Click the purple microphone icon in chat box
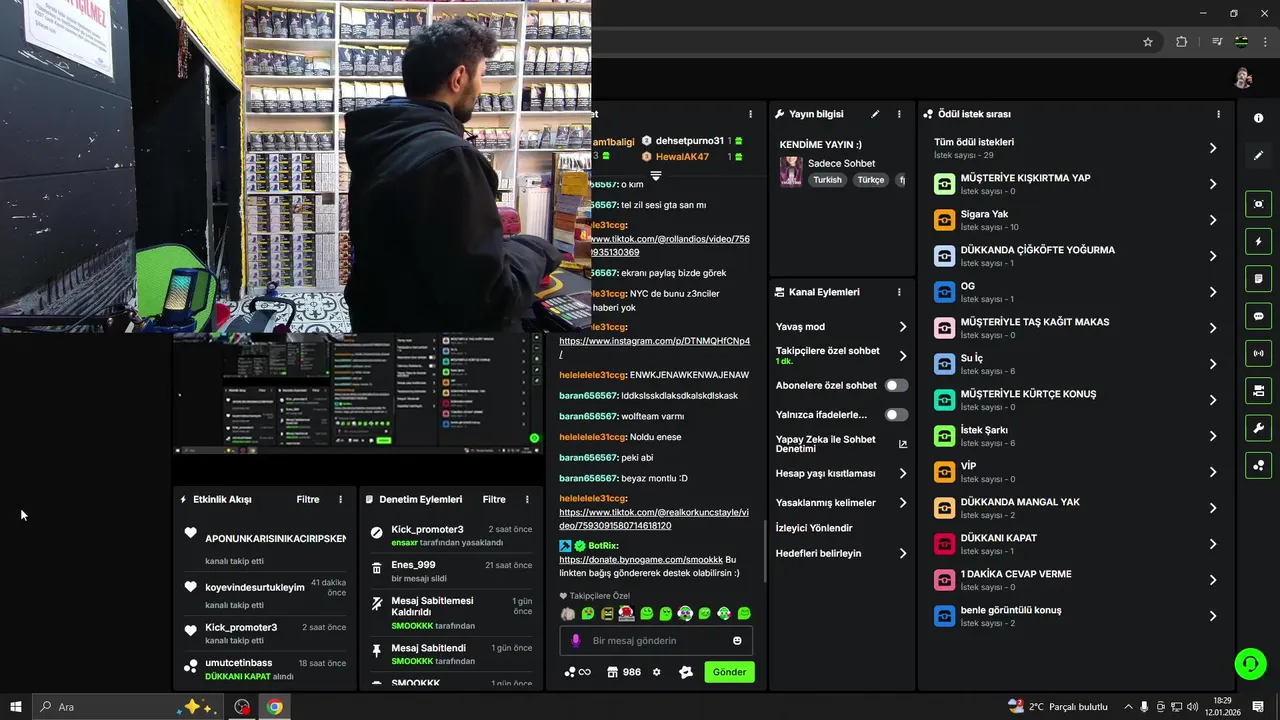Screen dimensions: 1280x720 (x=575, y=640)
